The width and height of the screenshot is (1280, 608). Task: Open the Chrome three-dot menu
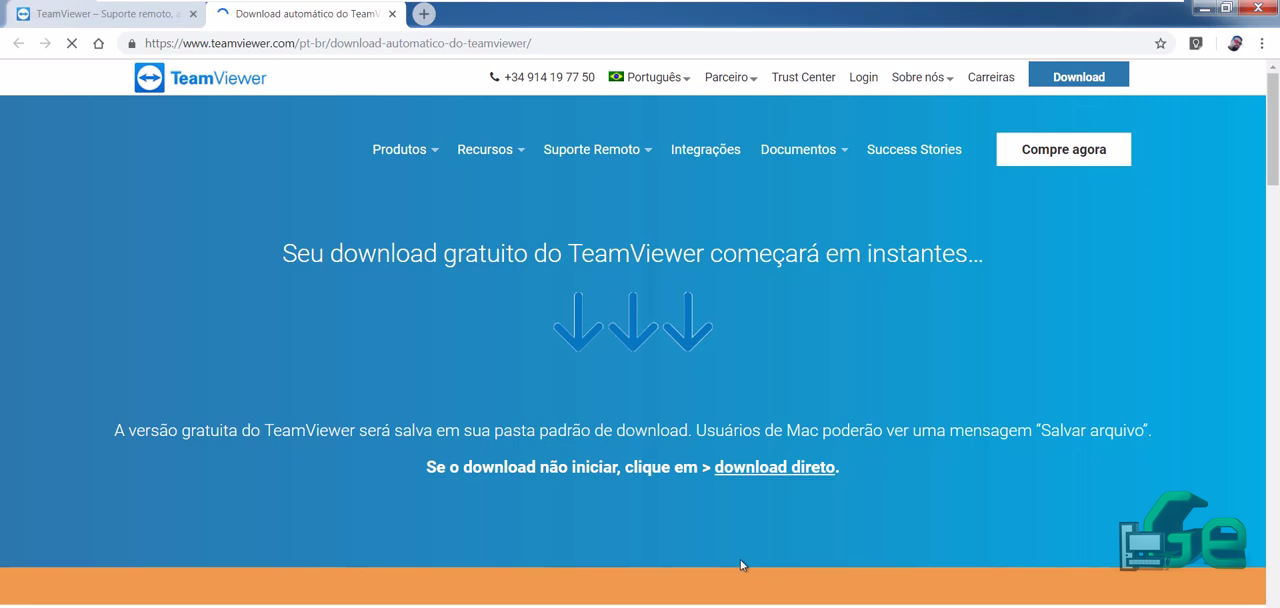1262,43
